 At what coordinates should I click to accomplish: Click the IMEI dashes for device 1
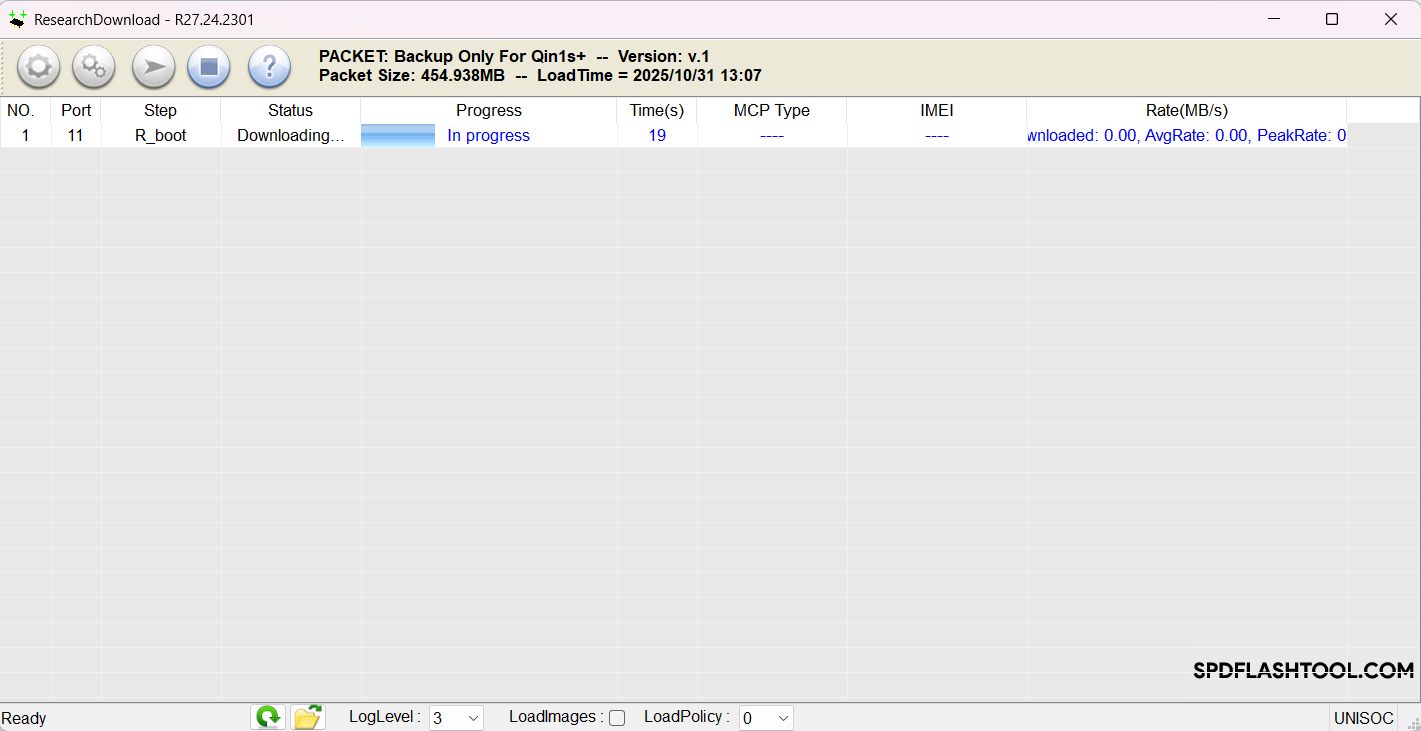(936, 135)
